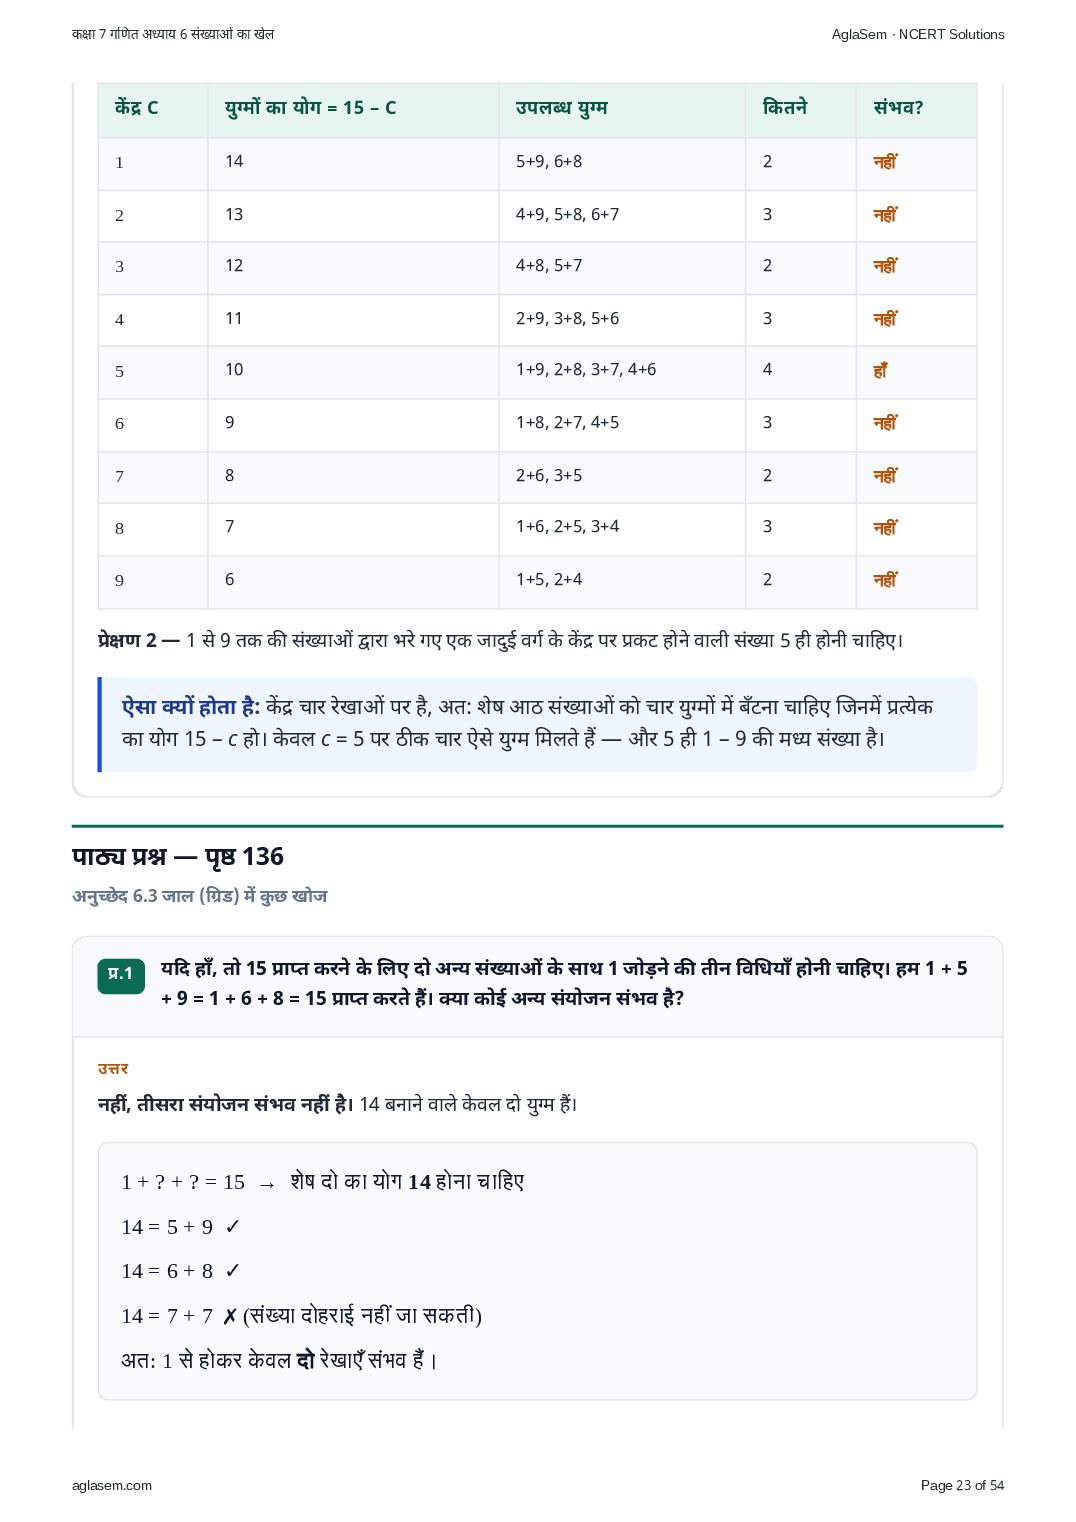Select the 1+9, 2+8, 3+7, 4+6 cell
The height and width of the screenshot is (1522, 1076).
click(x=586, y=370)
